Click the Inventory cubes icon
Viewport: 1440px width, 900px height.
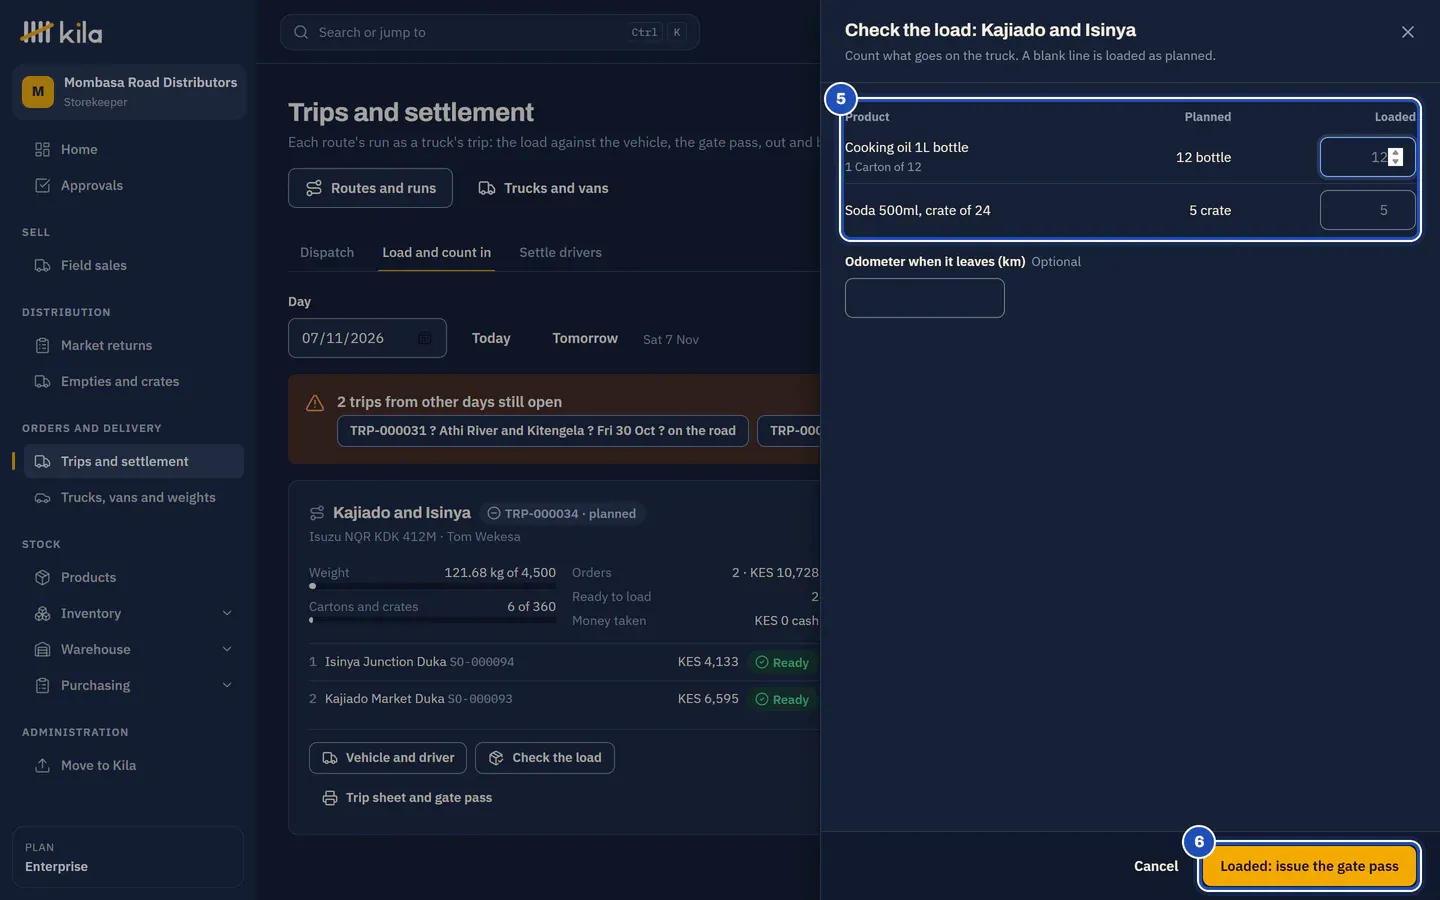point(42,613)
